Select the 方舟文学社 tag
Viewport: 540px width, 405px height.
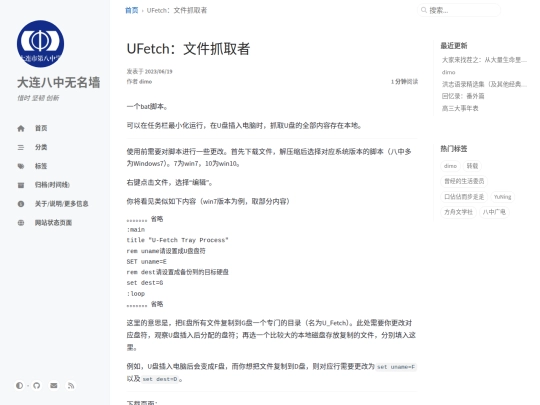[x=458, y=212]
